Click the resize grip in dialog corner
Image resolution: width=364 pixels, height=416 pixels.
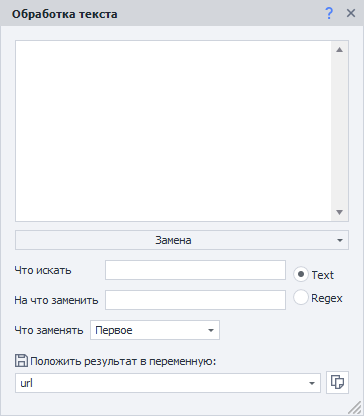[355, 407]
